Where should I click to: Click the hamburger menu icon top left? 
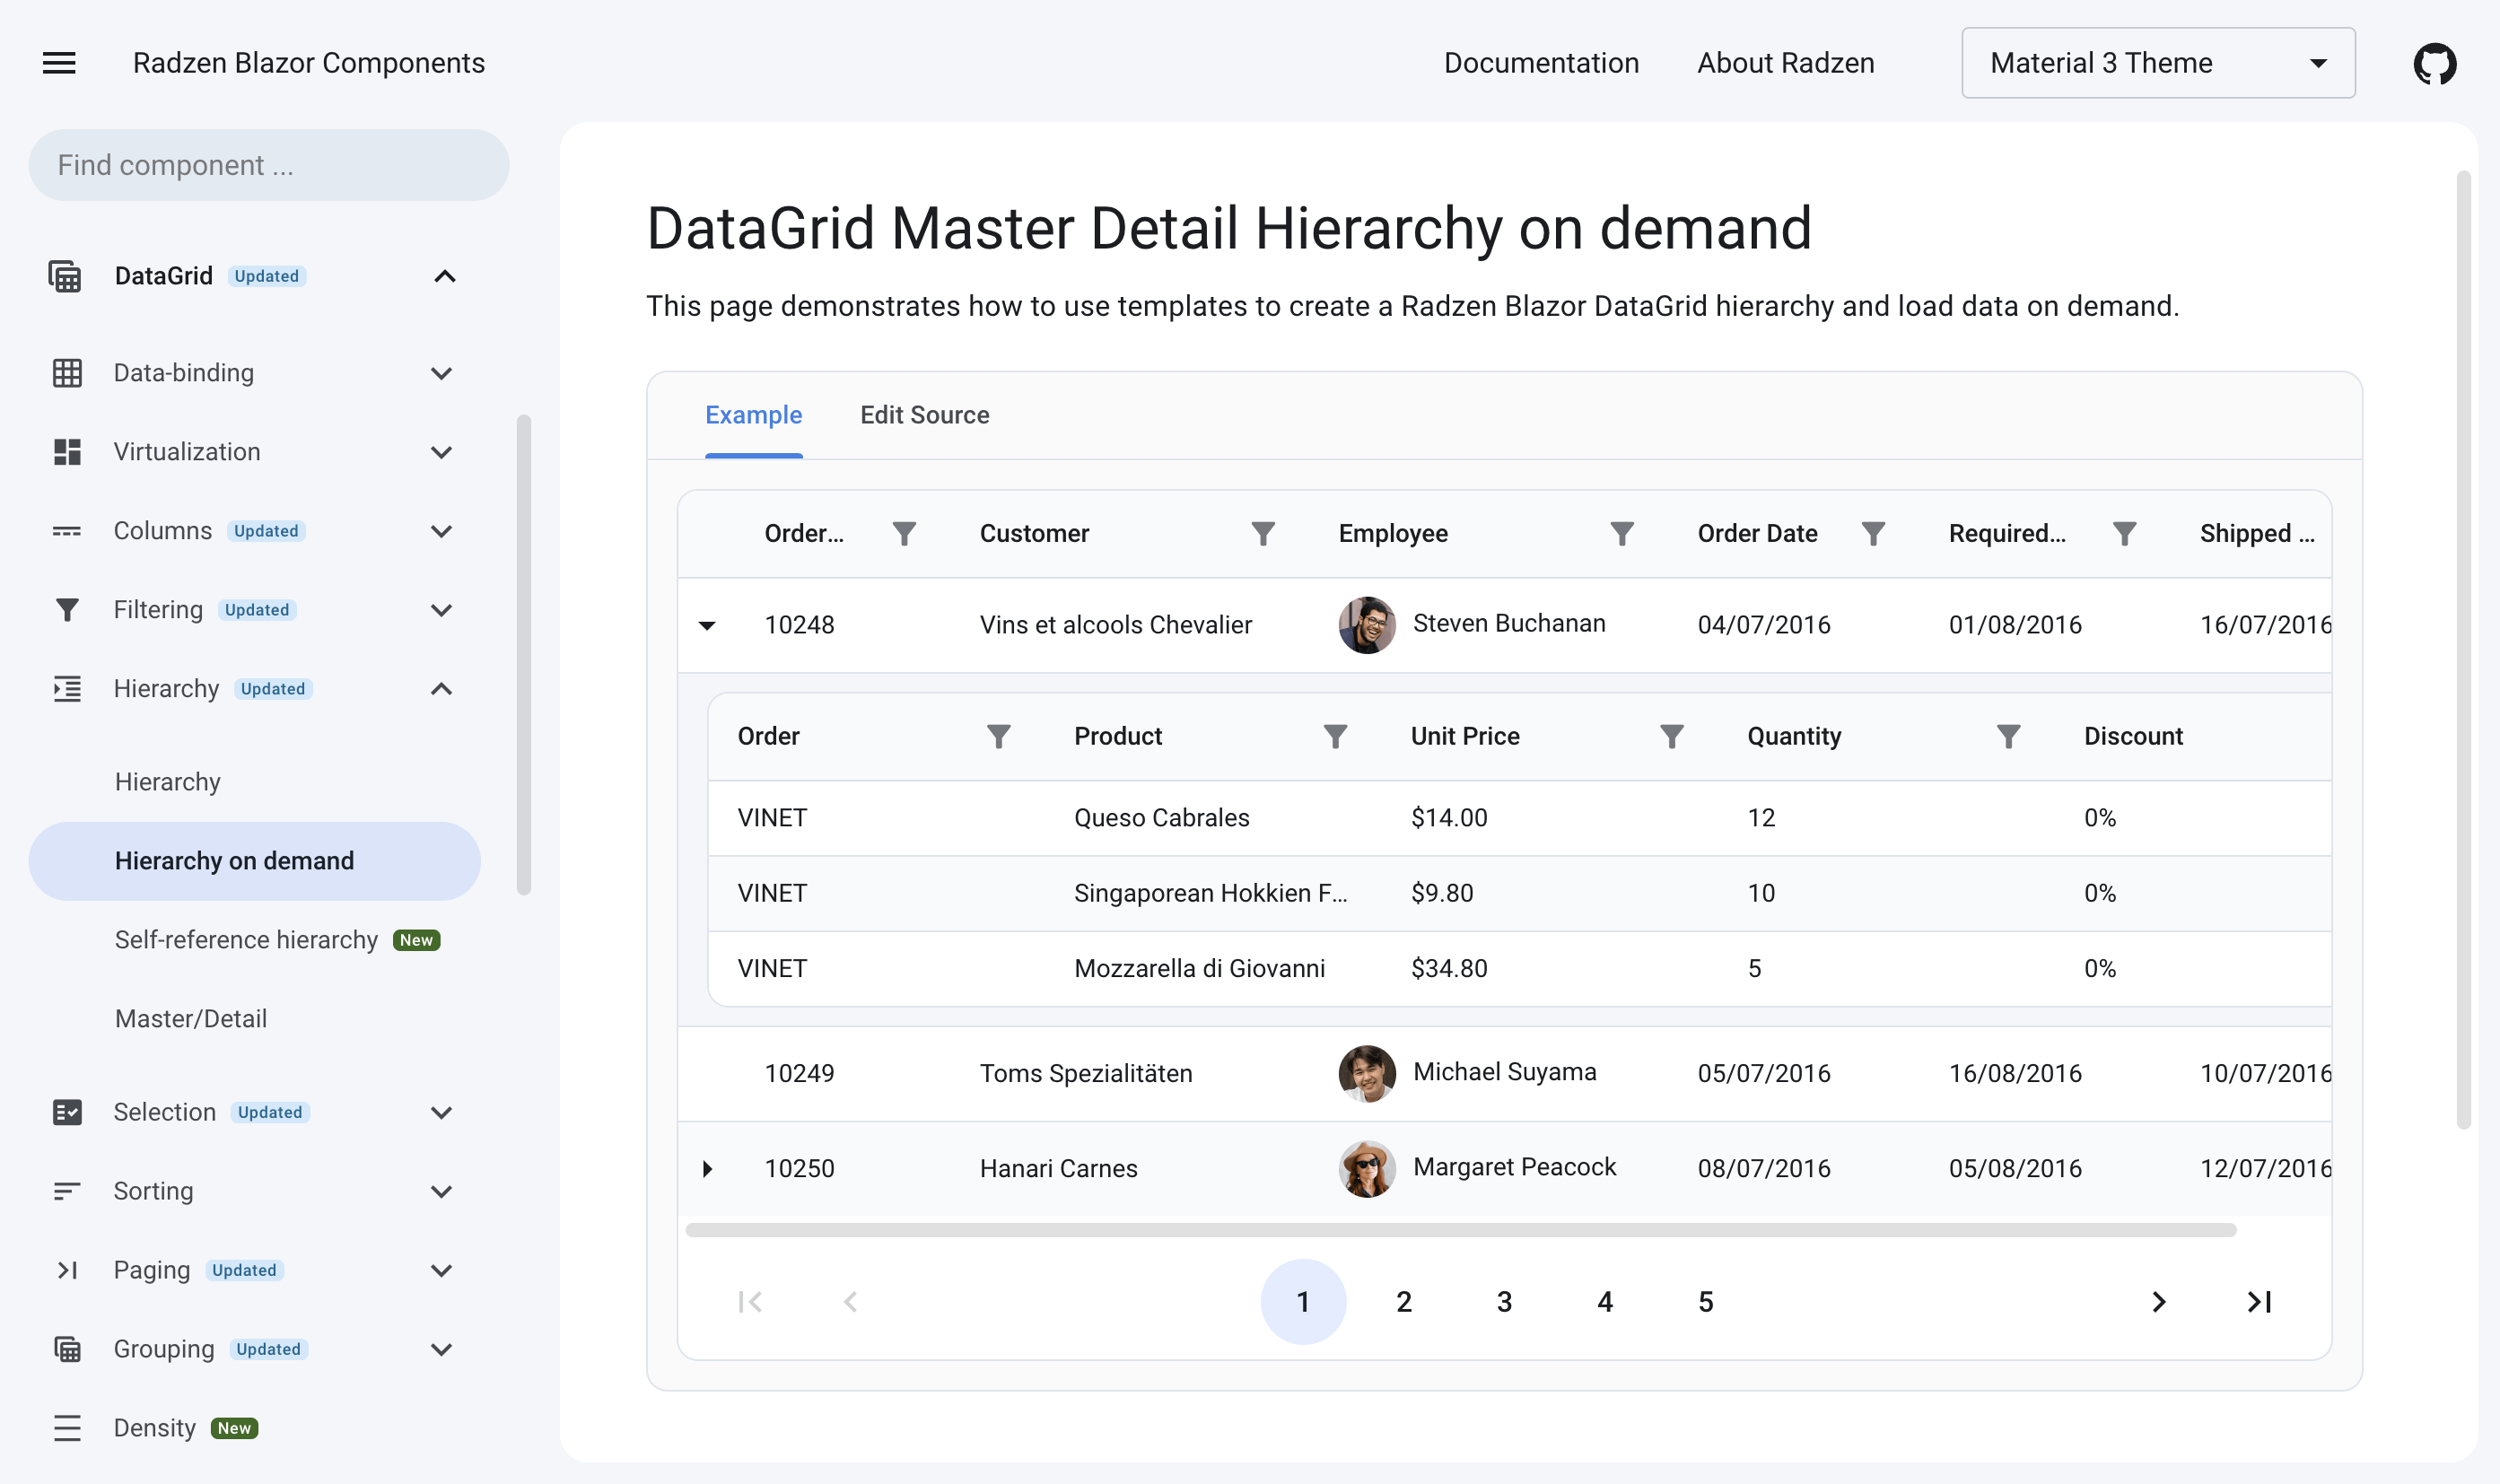(x=58, y=62)
